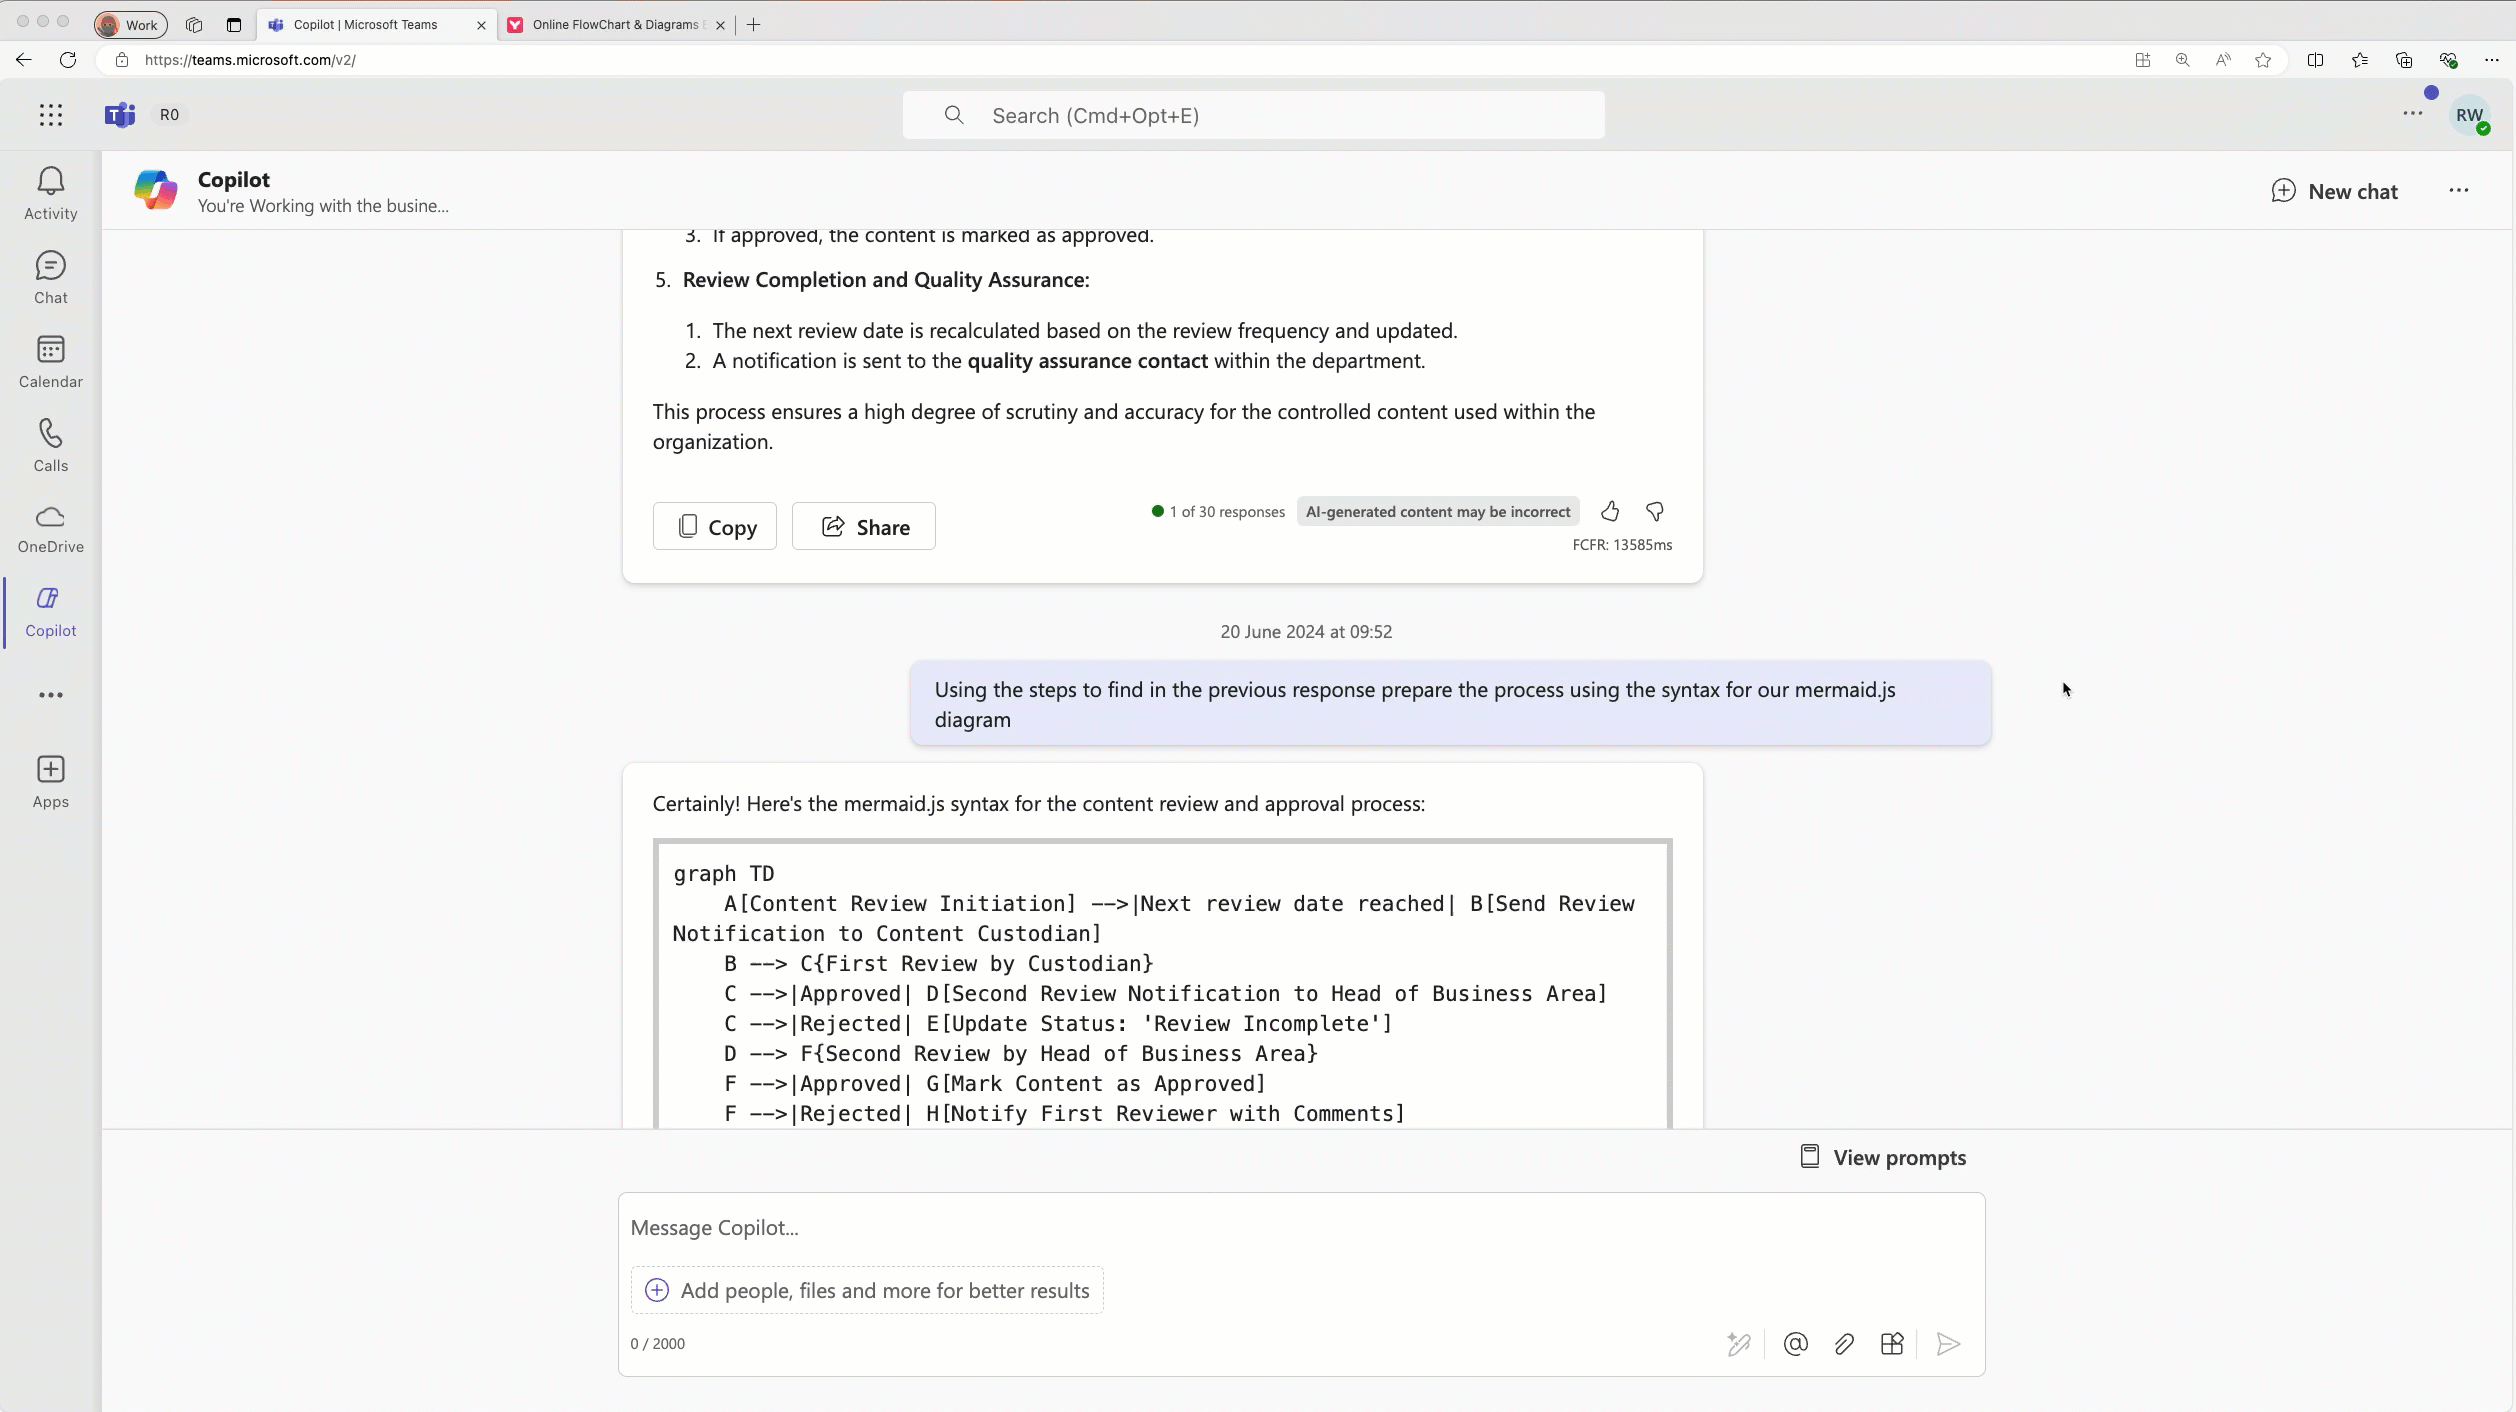The height and width of the screenshot is (1412, 2516).
Task: Click the Microsoft Teams logo
Action: coord(120,115)
